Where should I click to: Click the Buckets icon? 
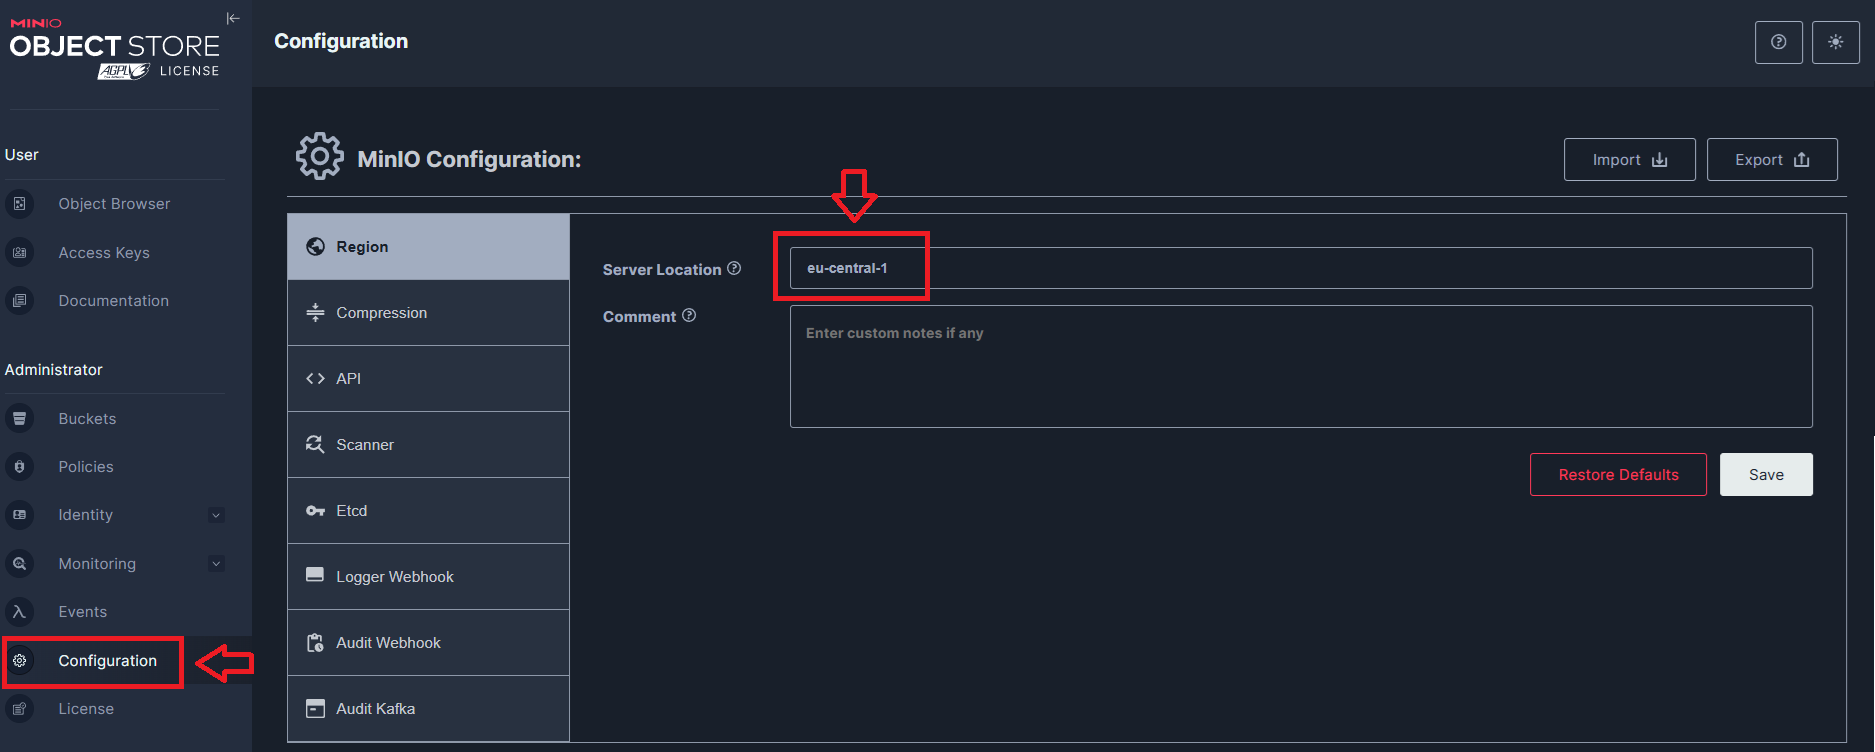click(19, 419)
